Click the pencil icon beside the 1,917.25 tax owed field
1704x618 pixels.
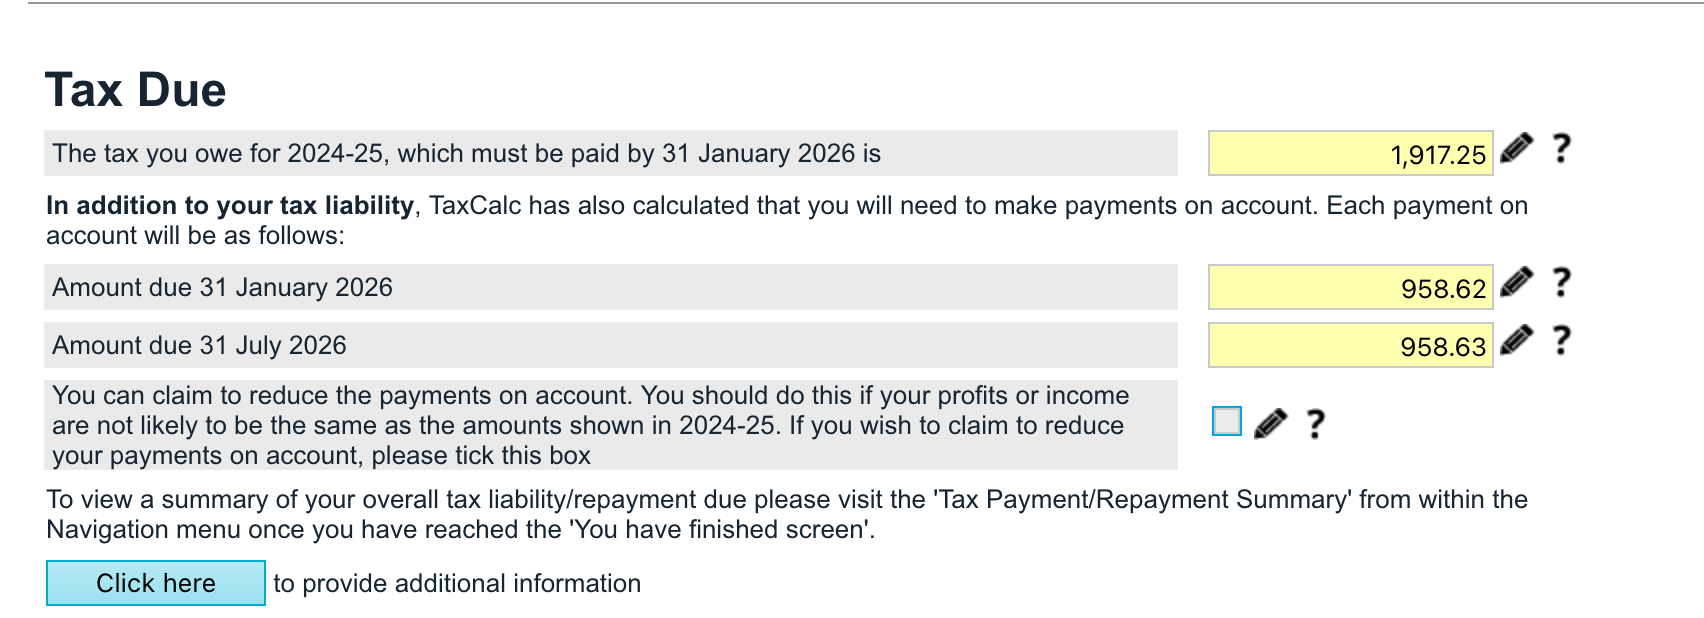tap(1516, 149)
